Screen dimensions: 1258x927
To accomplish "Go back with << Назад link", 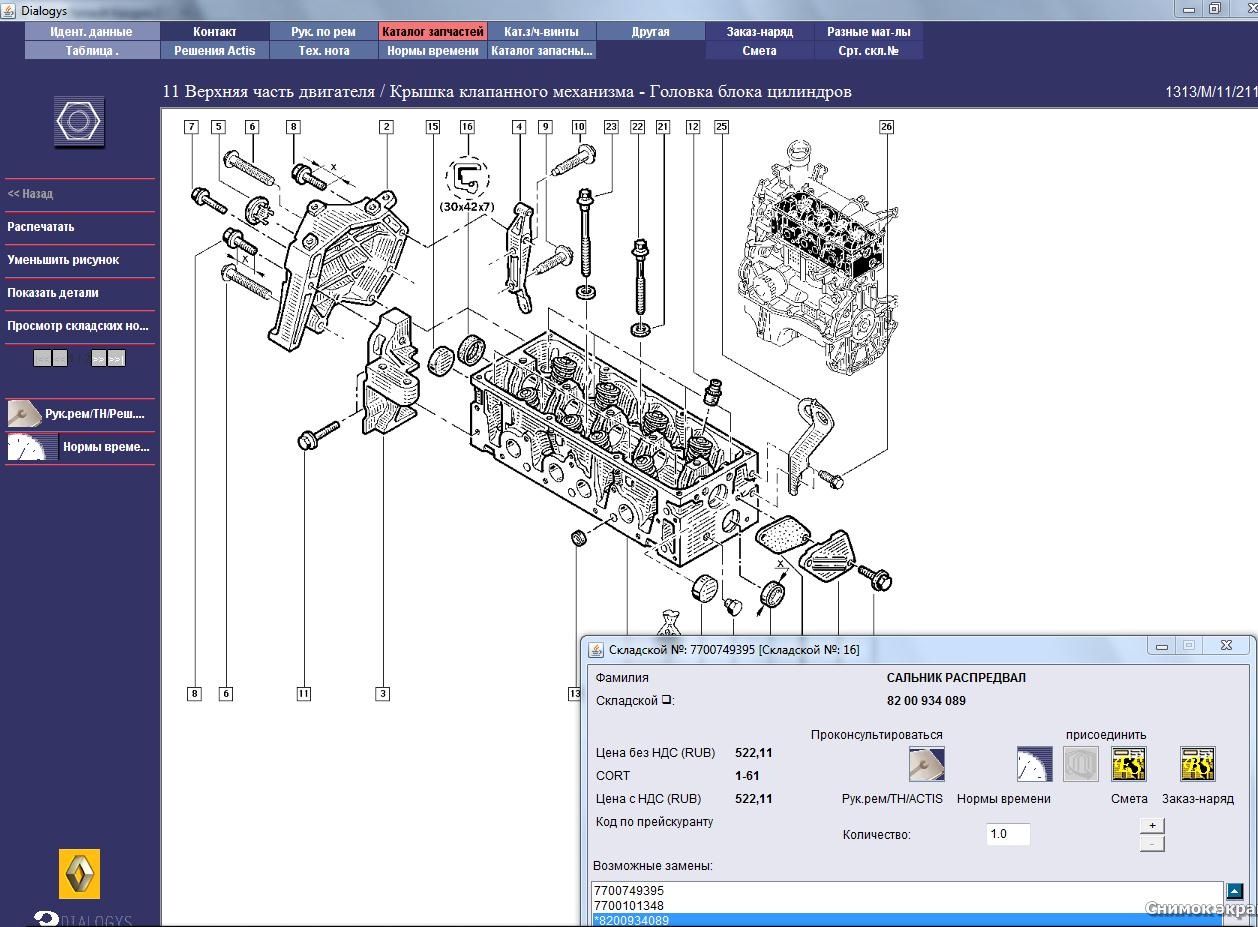I will click(x=31, y=194).
